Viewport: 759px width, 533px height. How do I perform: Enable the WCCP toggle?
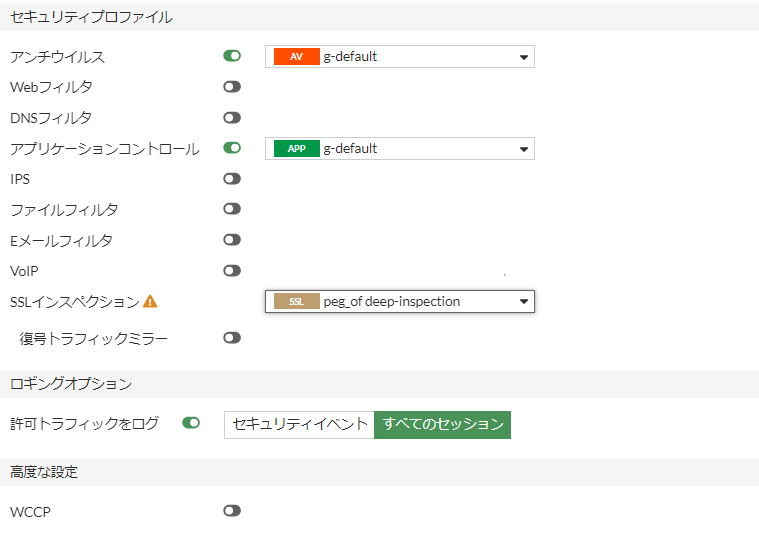[232, 511]
